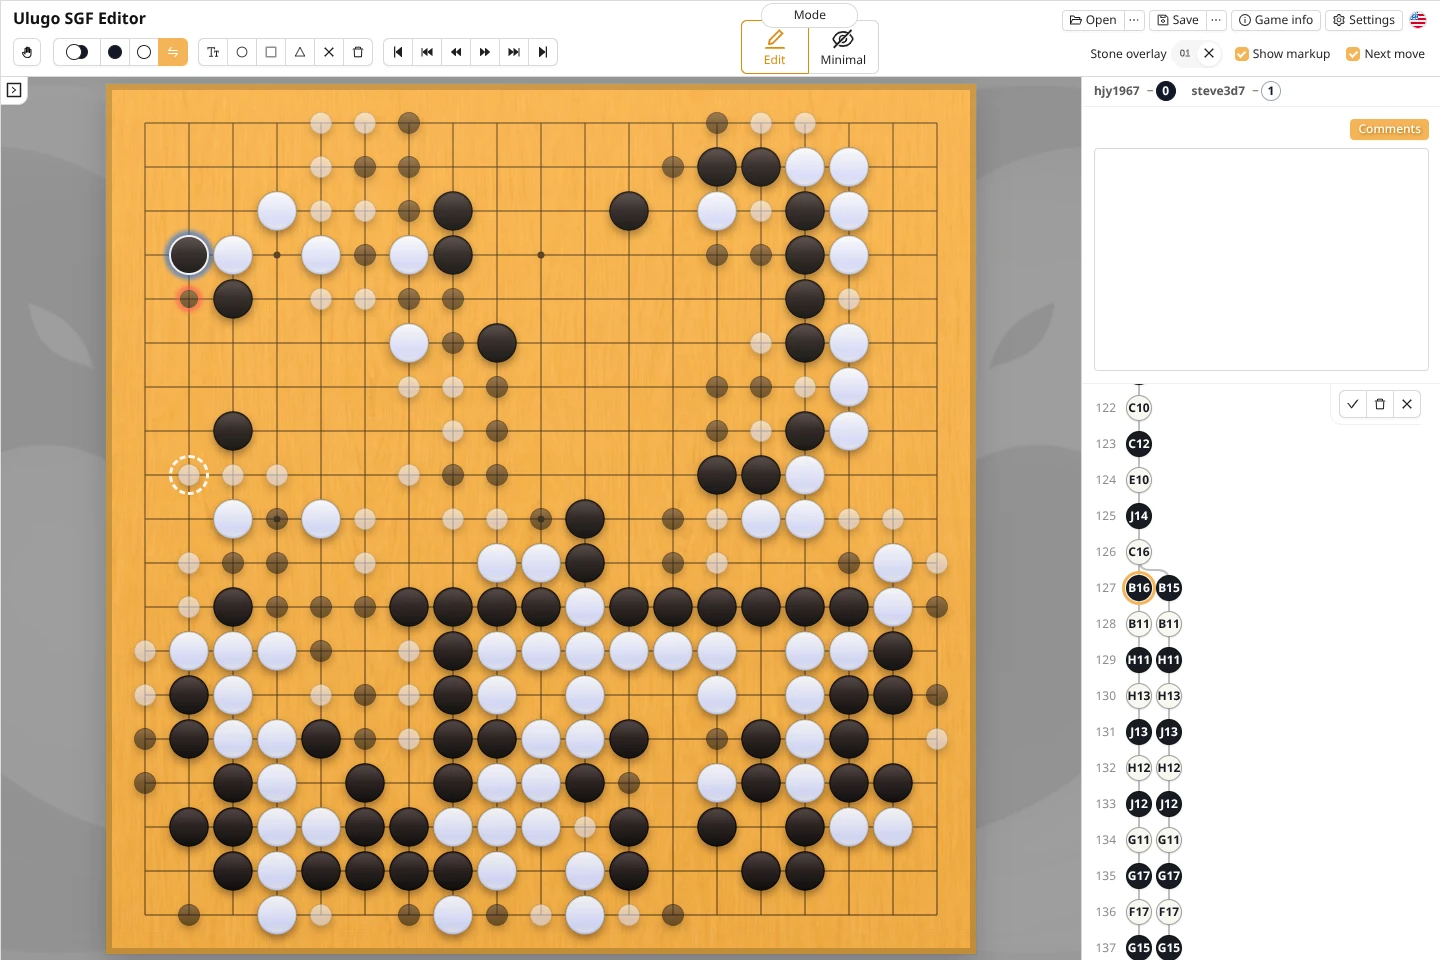Open Game info
The height and width of the screenshot is (960, 1440).
coord(1276,20)
